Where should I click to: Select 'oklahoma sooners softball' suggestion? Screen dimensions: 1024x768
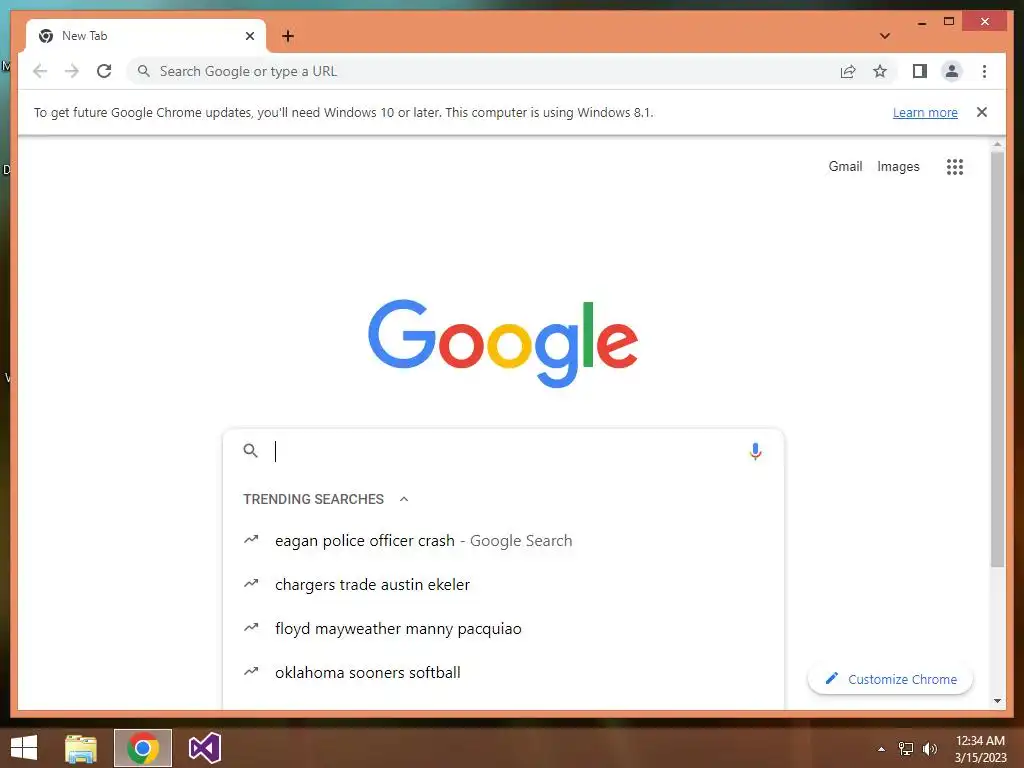(x=503, y=673)
